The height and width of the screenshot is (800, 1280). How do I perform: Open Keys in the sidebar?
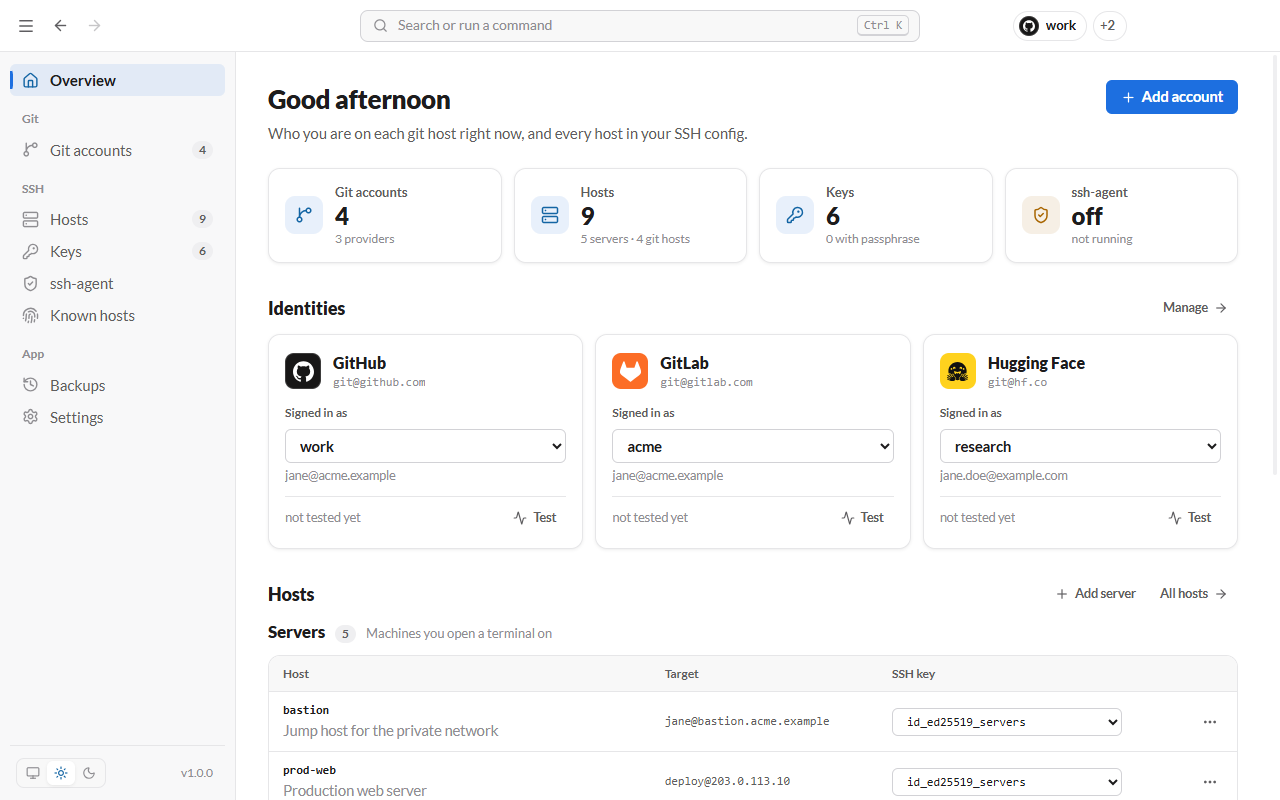118,251
